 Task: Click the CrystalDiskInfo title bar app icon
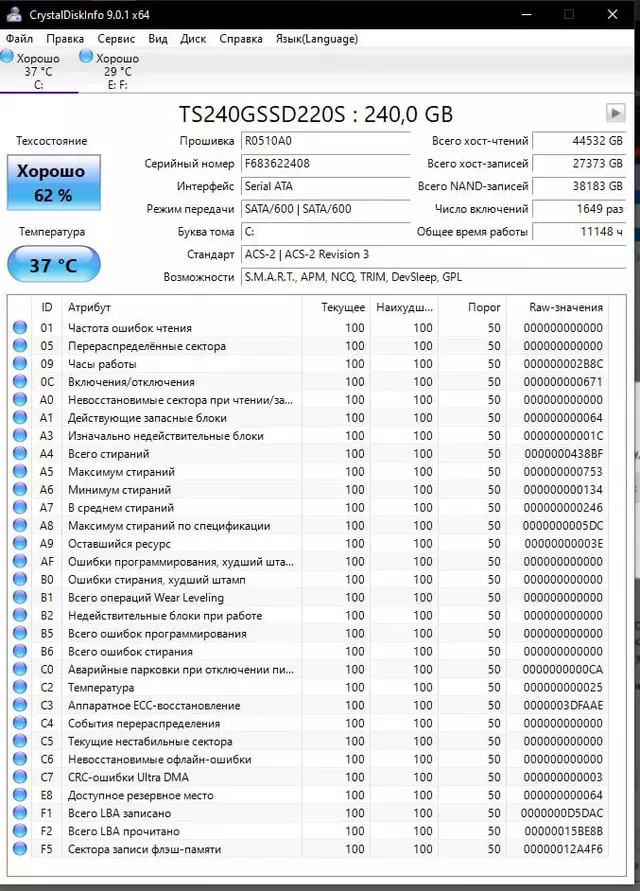click(14, 14)
